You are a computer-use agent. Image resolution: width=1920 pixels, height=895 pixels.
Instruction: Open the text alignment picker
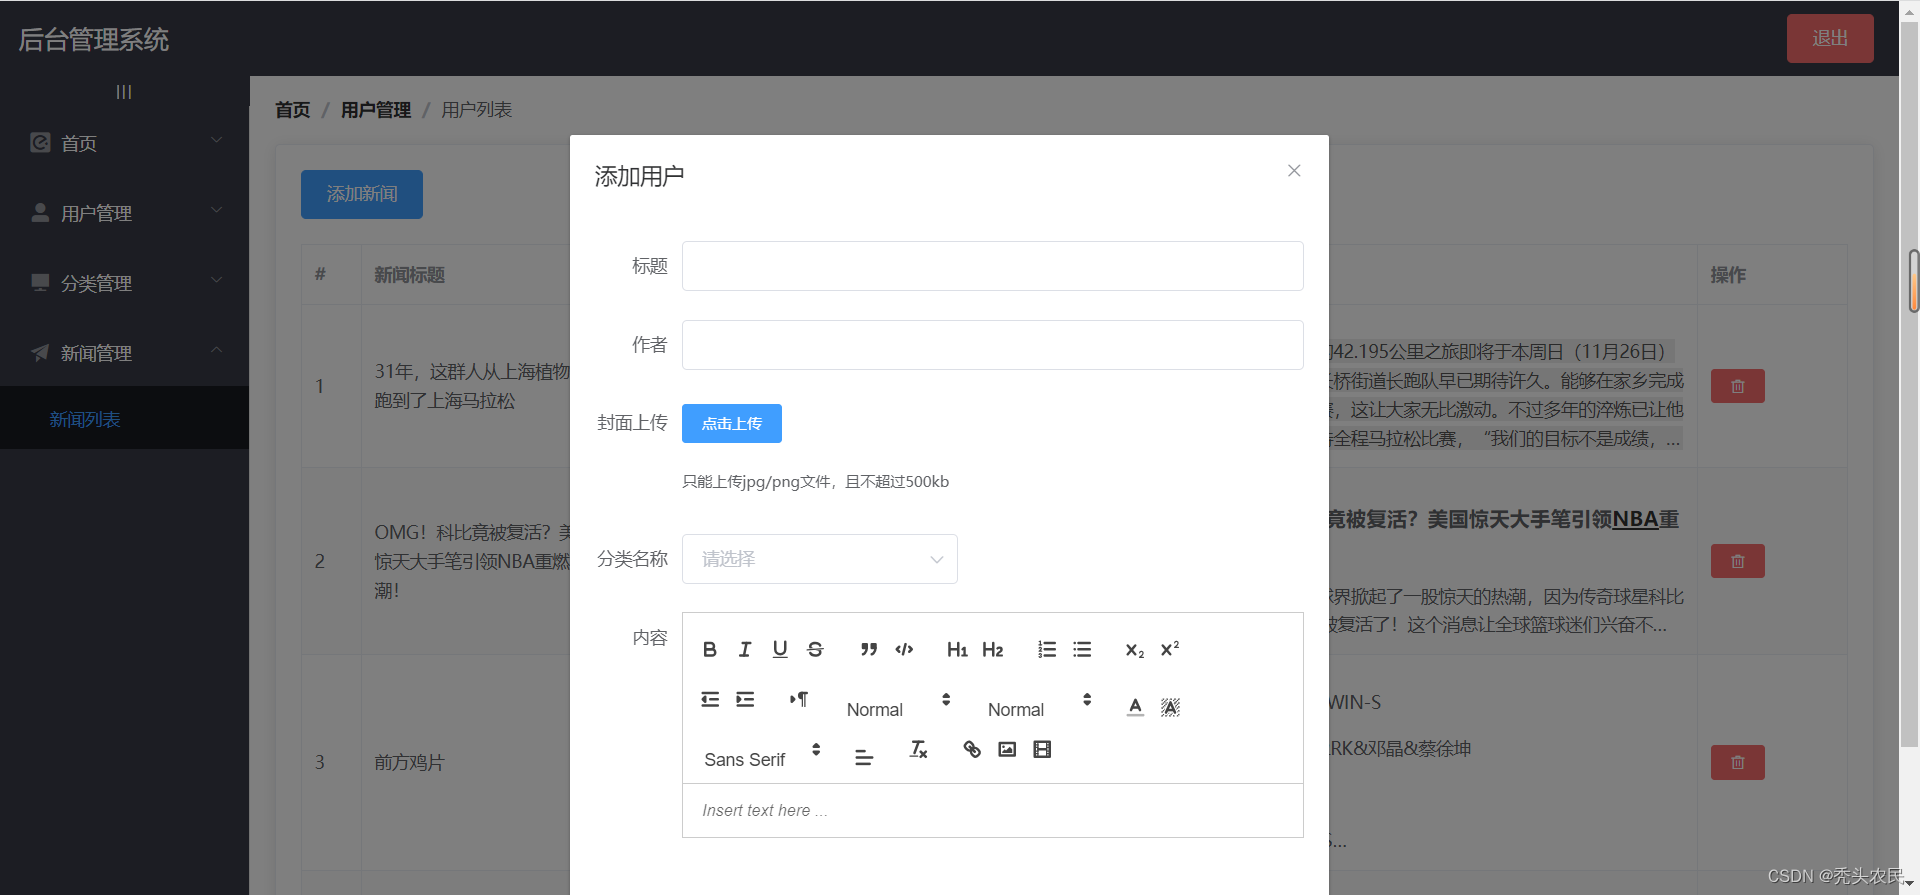[864, 758]
